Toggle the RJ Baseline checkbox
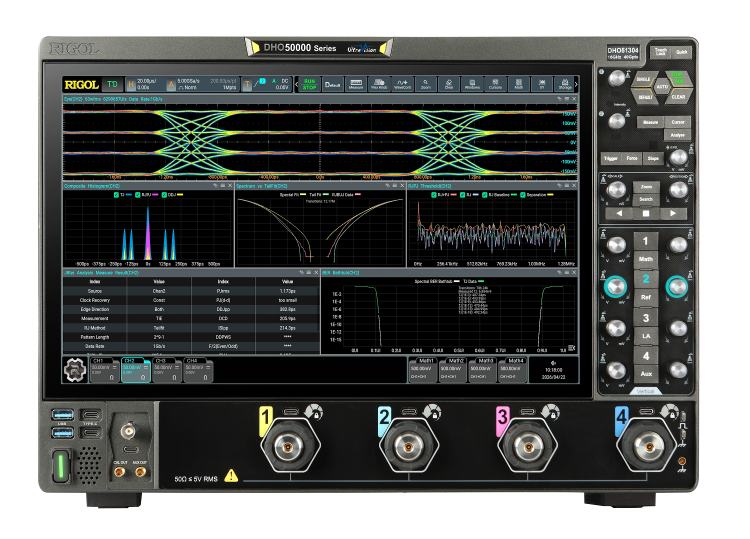The image size is (750, 539). 485,195
